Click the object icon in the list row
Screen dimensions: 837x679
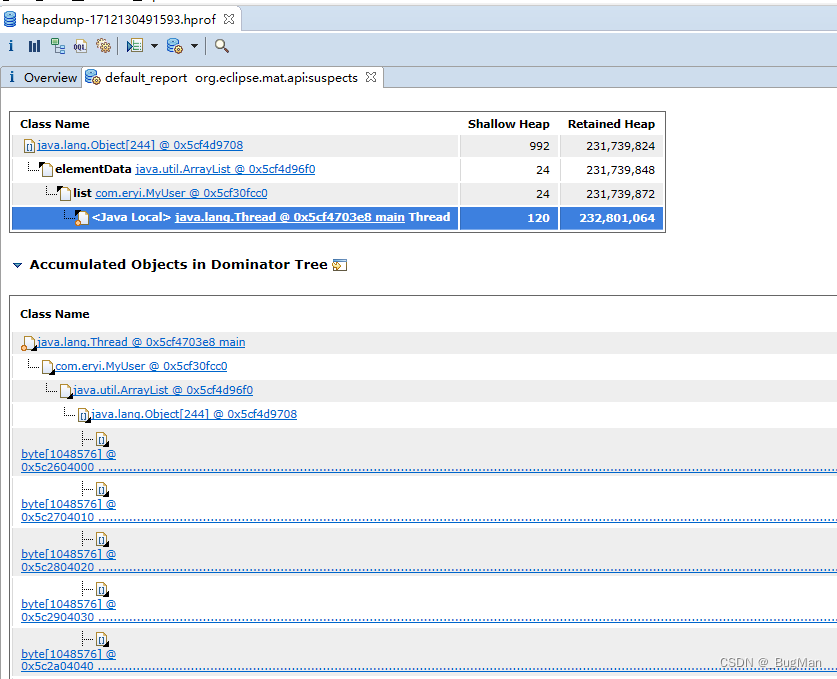pos(65,193)
